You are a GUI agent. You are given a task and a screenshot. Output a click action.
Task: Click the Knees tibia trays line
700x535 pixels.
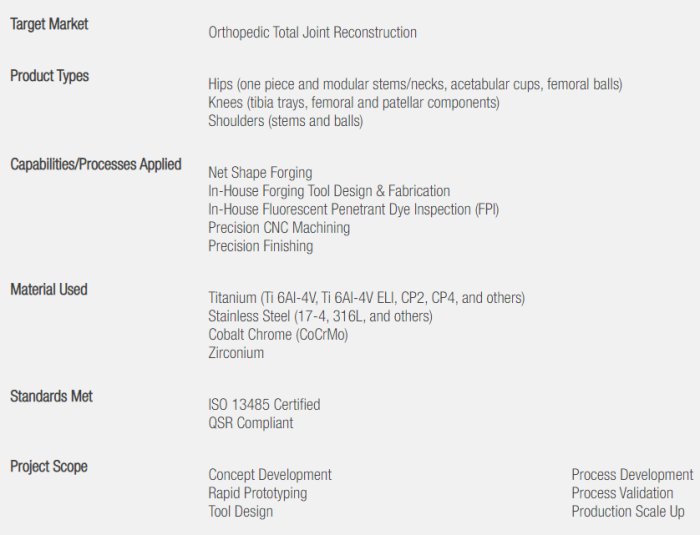(x=353, y=103)
